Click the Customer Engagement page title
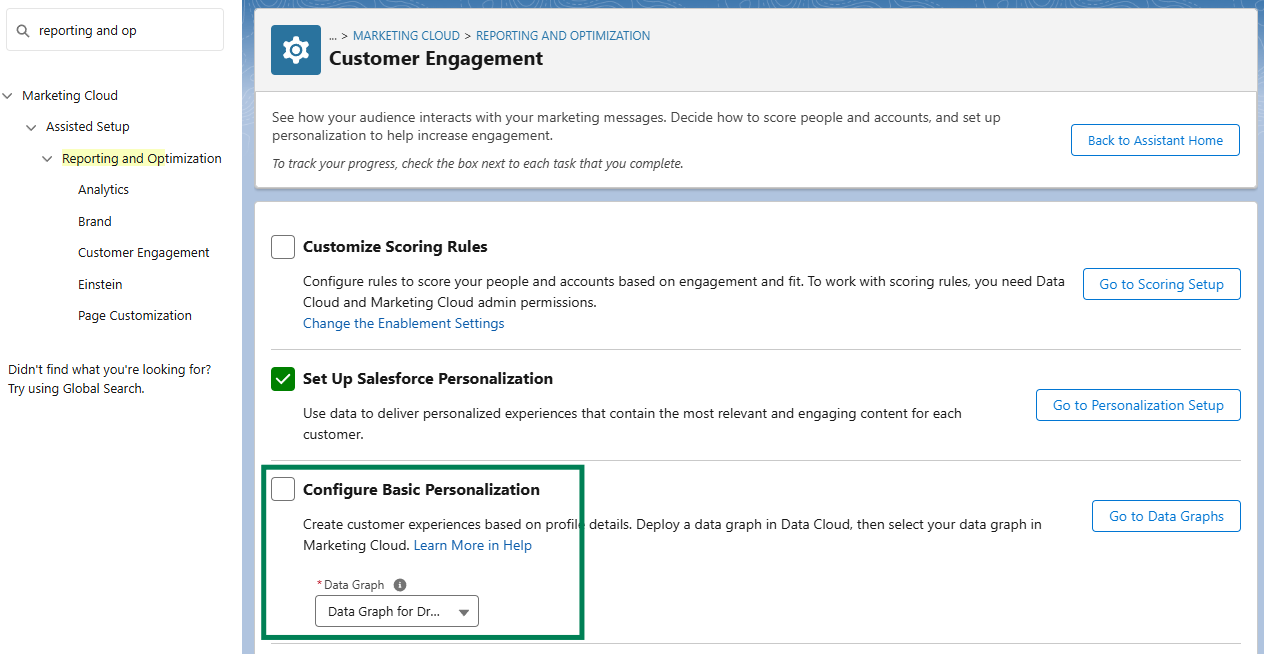This screenshot has height=654, width=1264. coord(436,59)
